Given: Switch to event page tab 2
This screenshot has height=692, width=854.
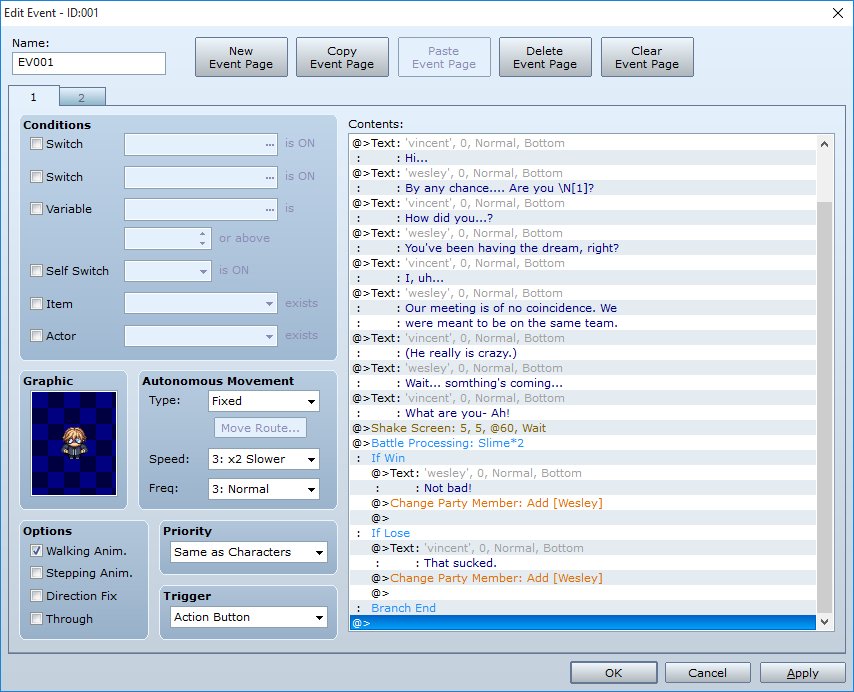Looking at the screenshot, I should (x=82, y=97).
